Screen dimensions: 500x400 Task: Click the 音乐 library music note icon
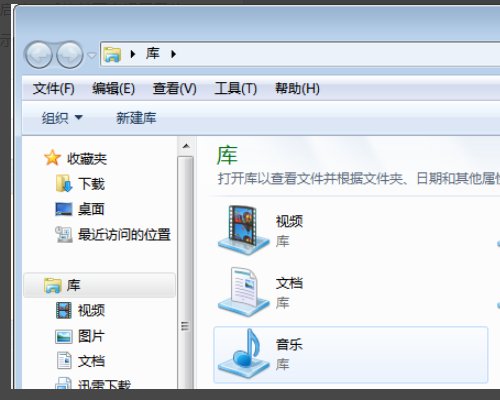click(244, 354)
